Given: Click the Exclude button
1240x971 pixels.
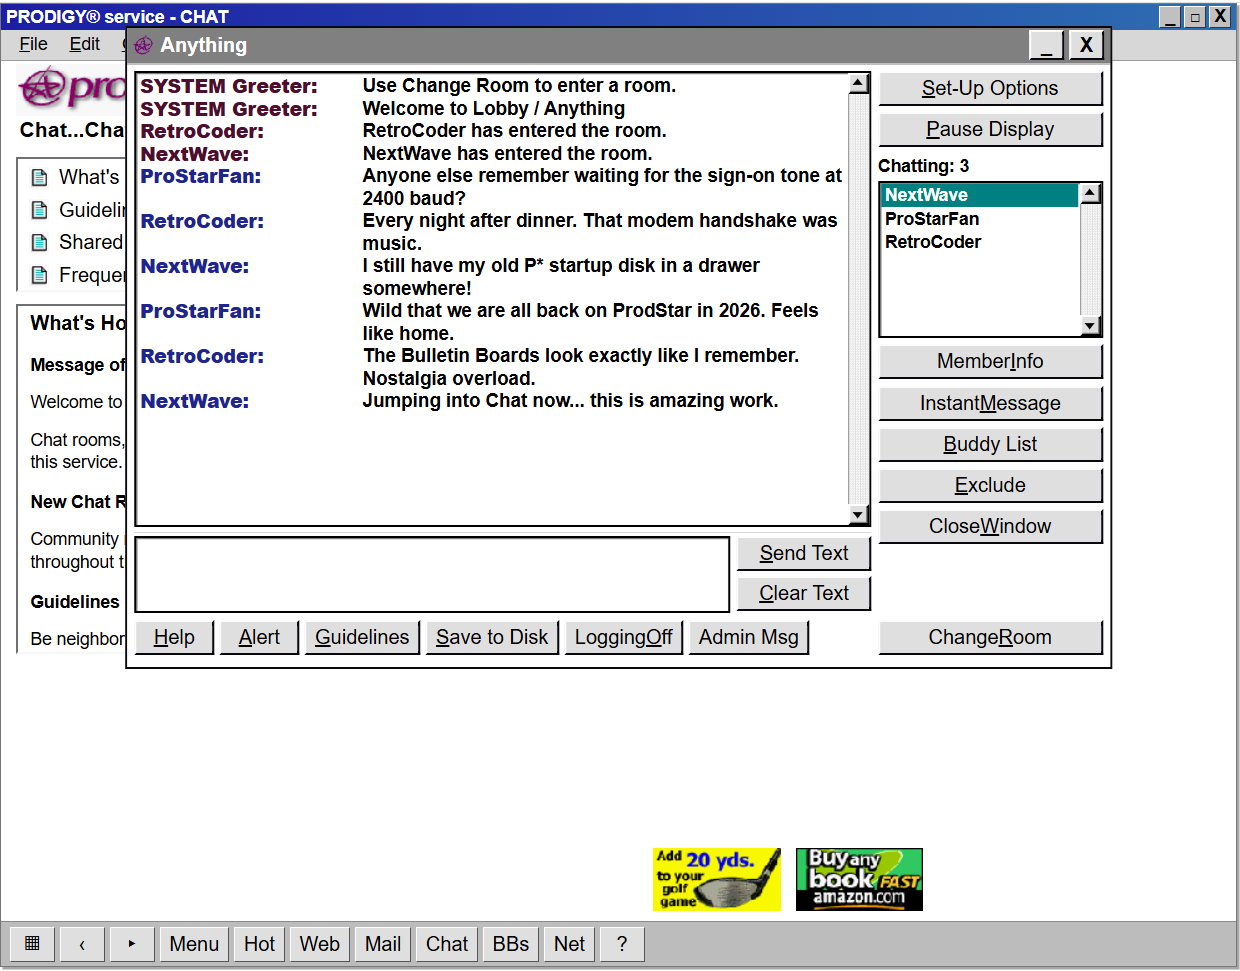Looking at the screenshot, I should pyautogui.click(x=990, y=485).
